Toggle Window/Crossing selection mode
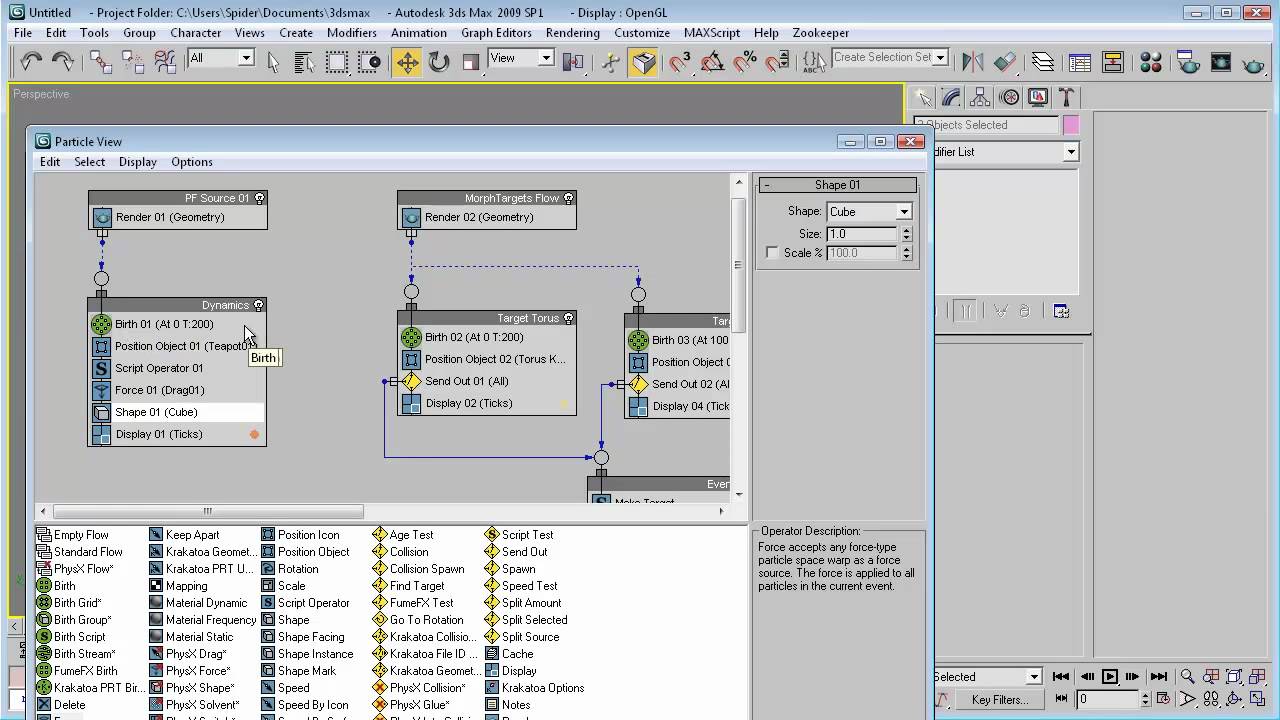1280x720 pixels. tap(372, 62)
